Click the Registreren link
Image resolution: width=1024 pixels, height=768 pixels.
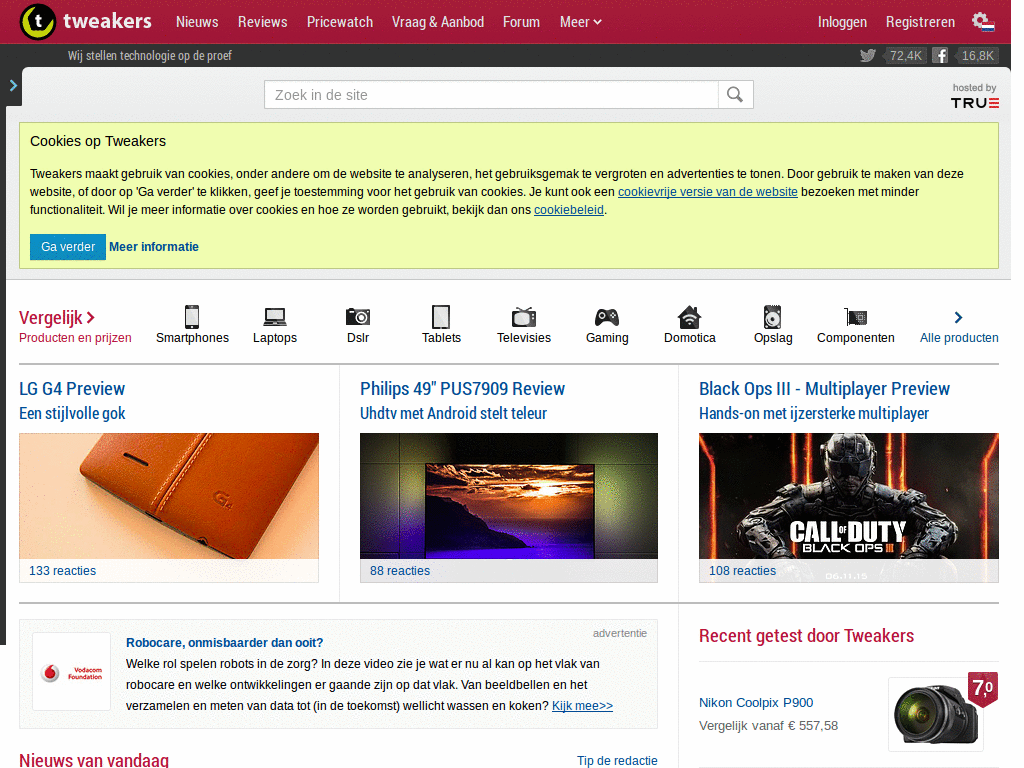point(920,22)
